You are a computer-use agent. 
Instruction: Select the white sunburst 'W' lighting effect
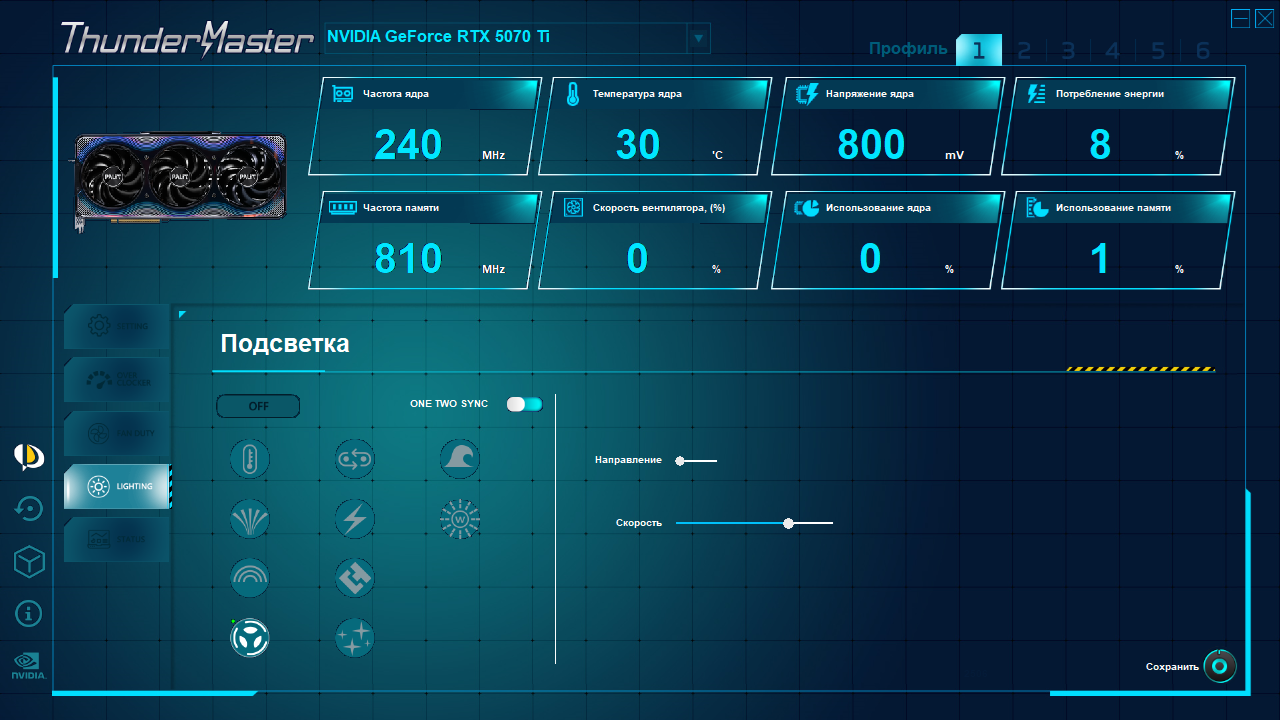tap(460, 519)
